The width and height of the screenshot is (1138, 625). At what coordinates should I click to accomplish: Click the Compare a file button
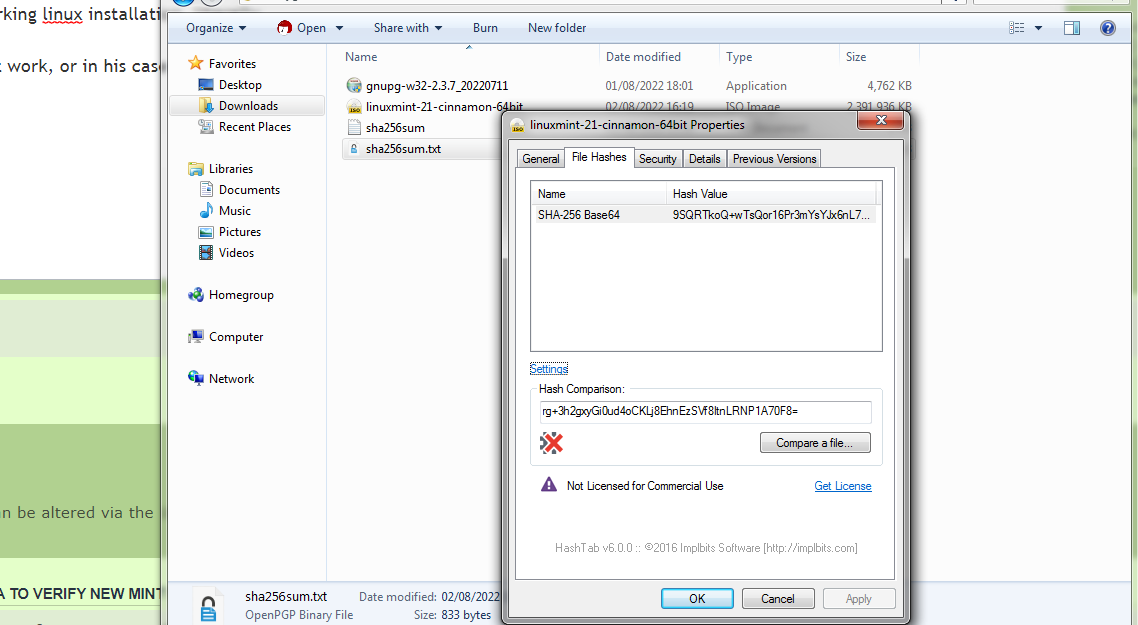814,443
